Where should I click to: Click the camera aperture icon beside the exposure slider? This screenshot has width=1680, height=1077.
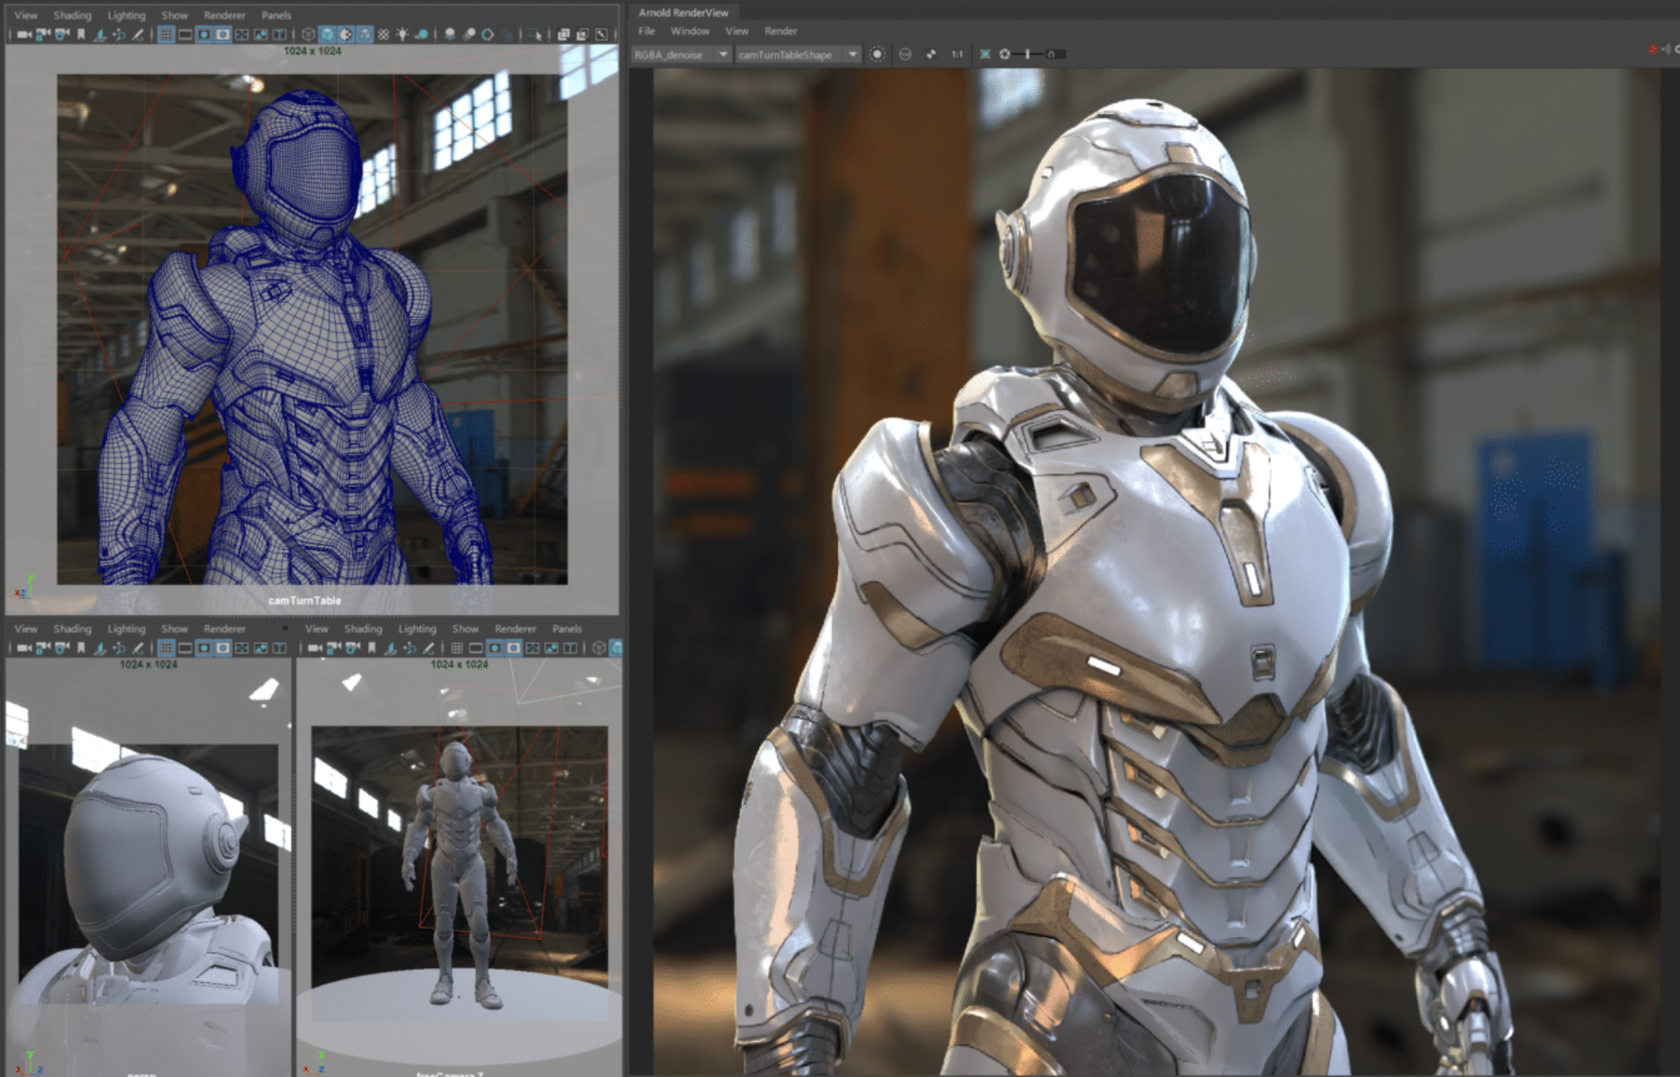(x=1004, y=54)
